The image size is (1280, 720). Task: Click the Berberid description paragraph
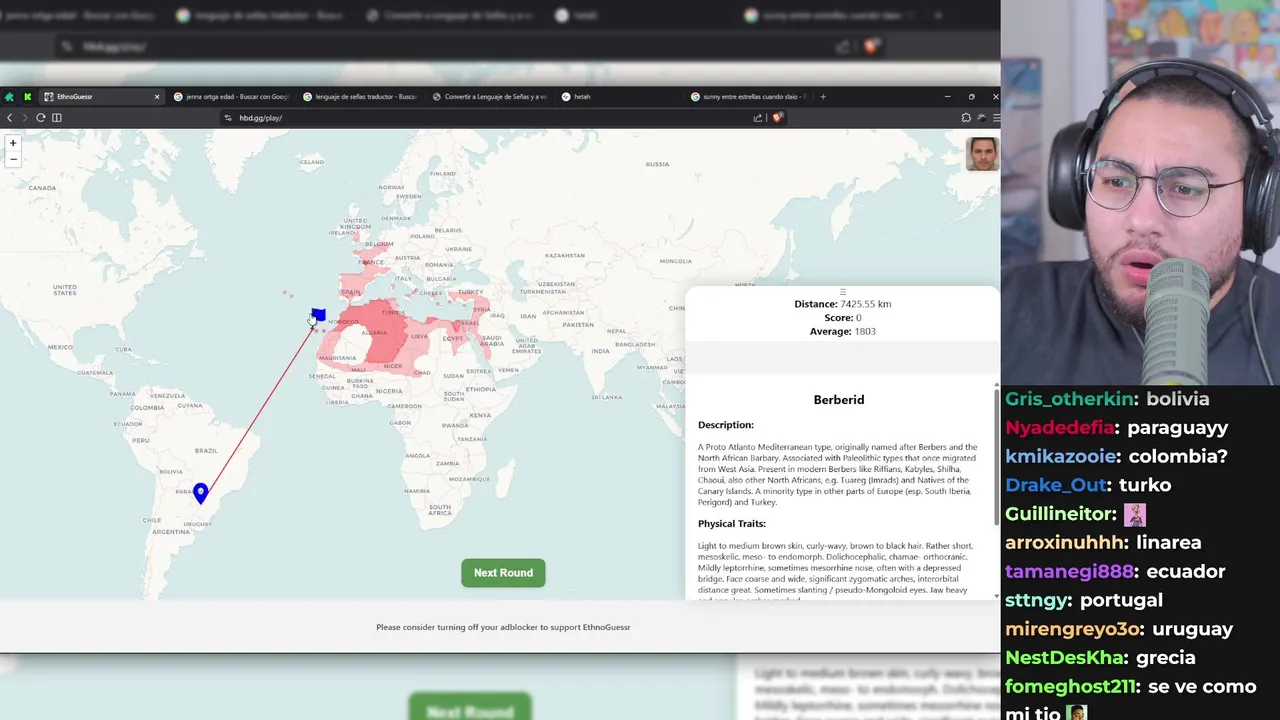pos(838,474)
